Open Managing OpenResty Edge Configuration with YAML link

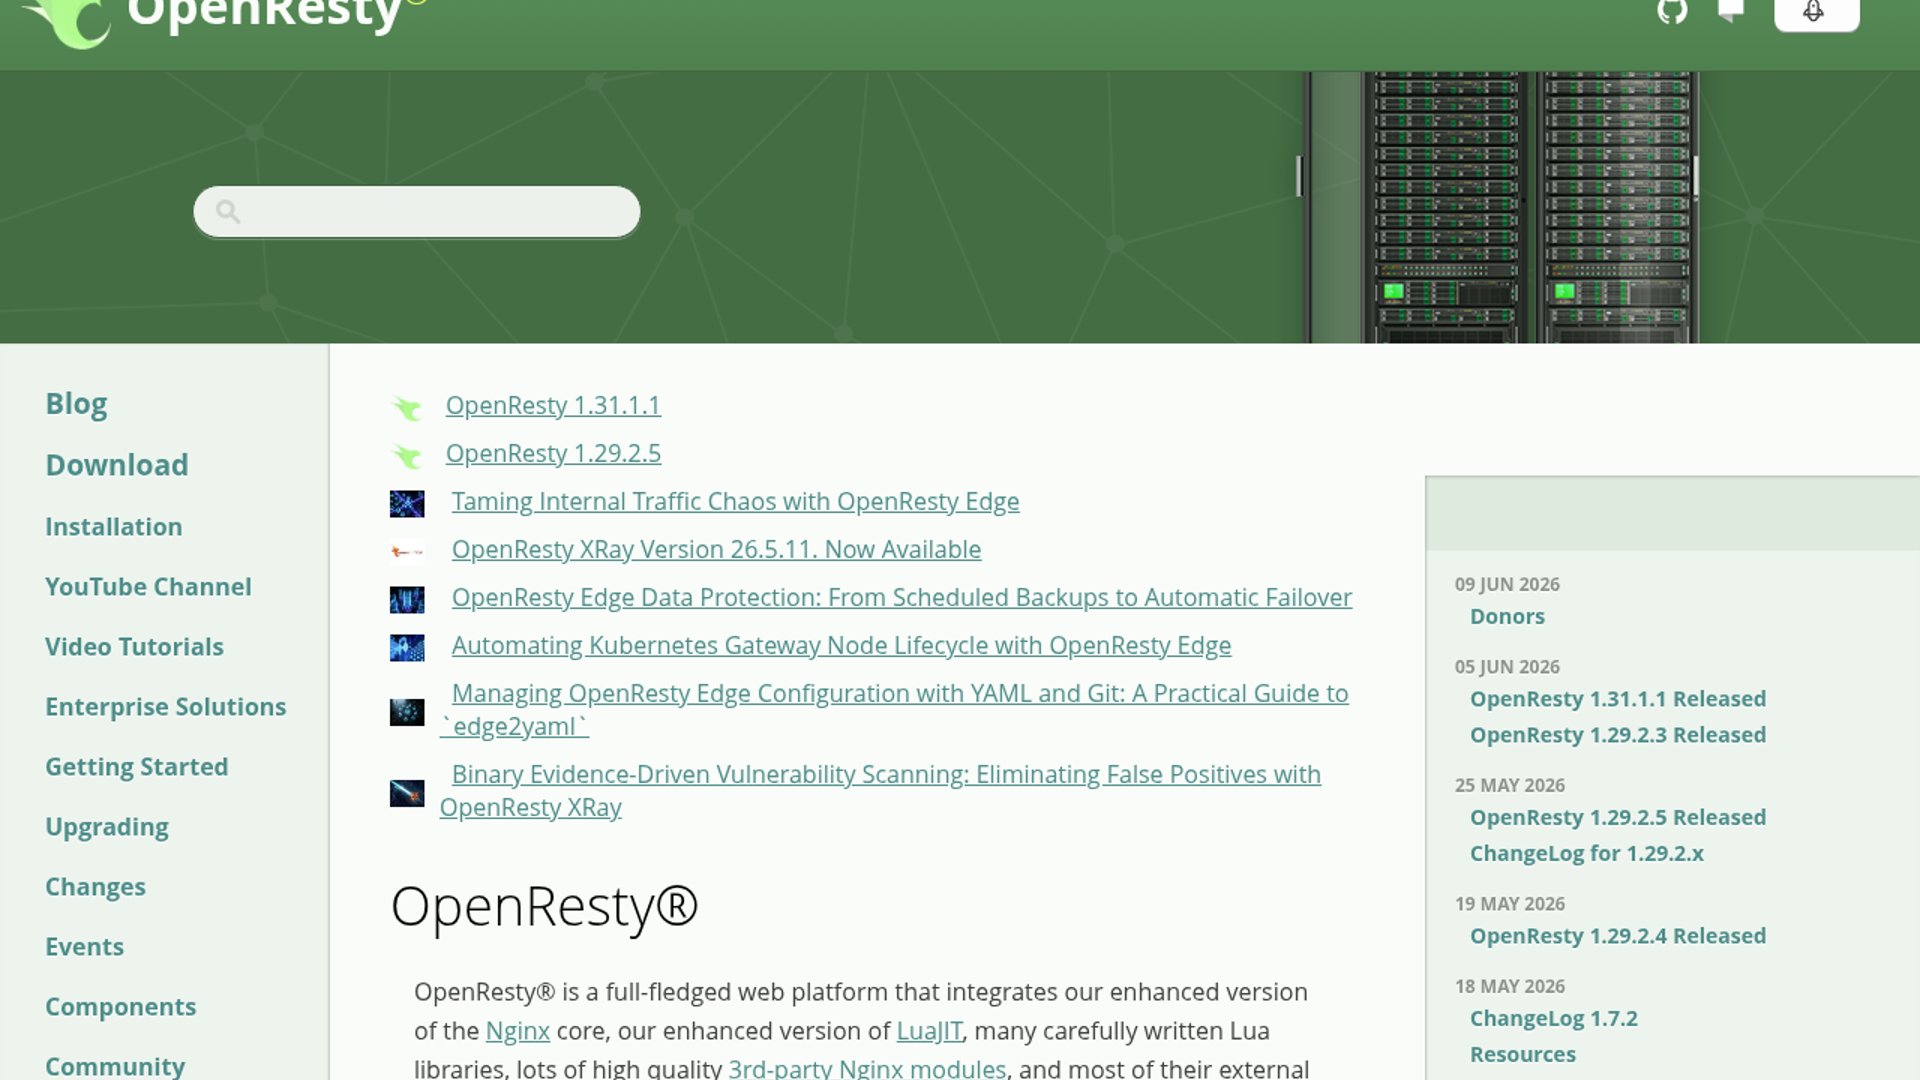pyautogui.click(x=894, y=709)
